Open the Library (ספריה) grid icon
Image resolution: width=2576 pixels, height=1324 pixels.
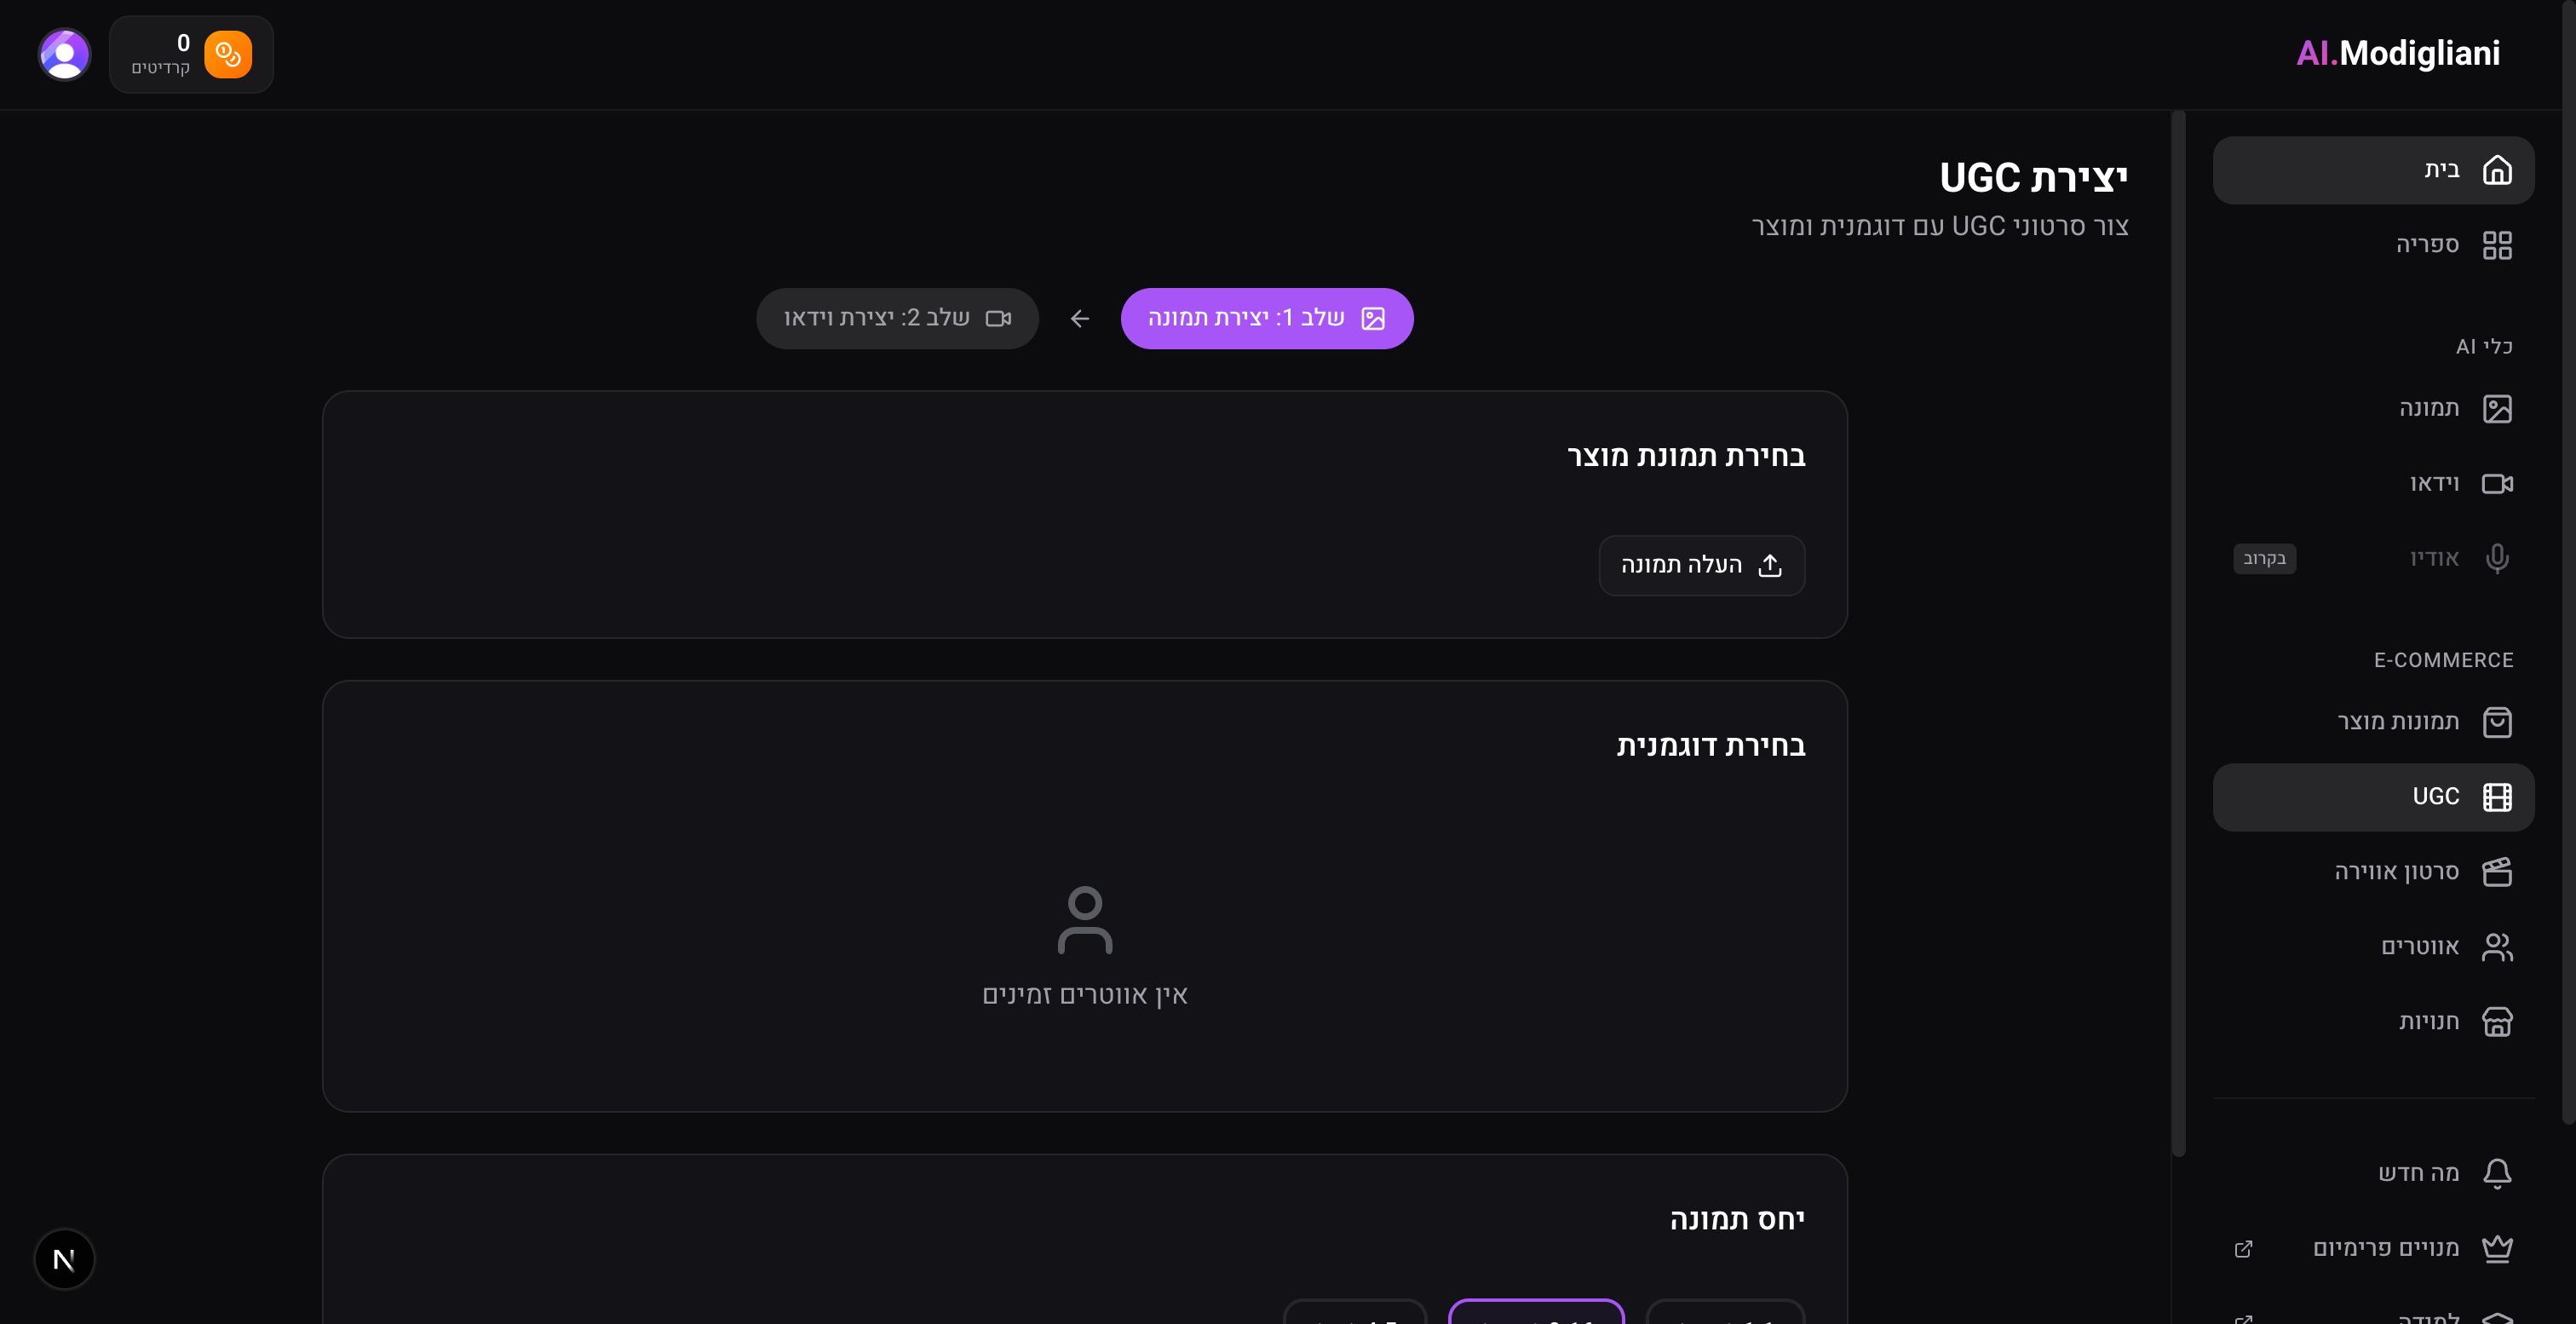tap(2496, 245)
